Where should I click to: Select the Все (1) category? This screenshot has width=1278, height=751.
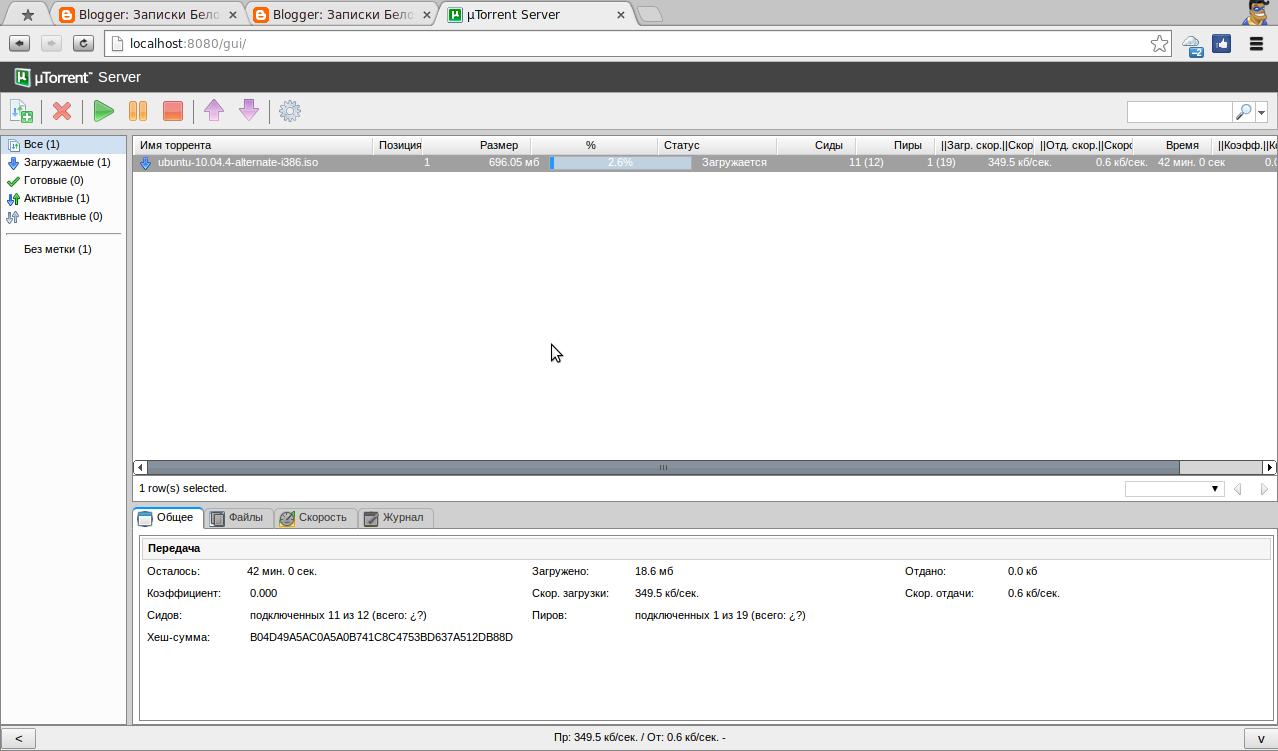(x=64, y=145)
